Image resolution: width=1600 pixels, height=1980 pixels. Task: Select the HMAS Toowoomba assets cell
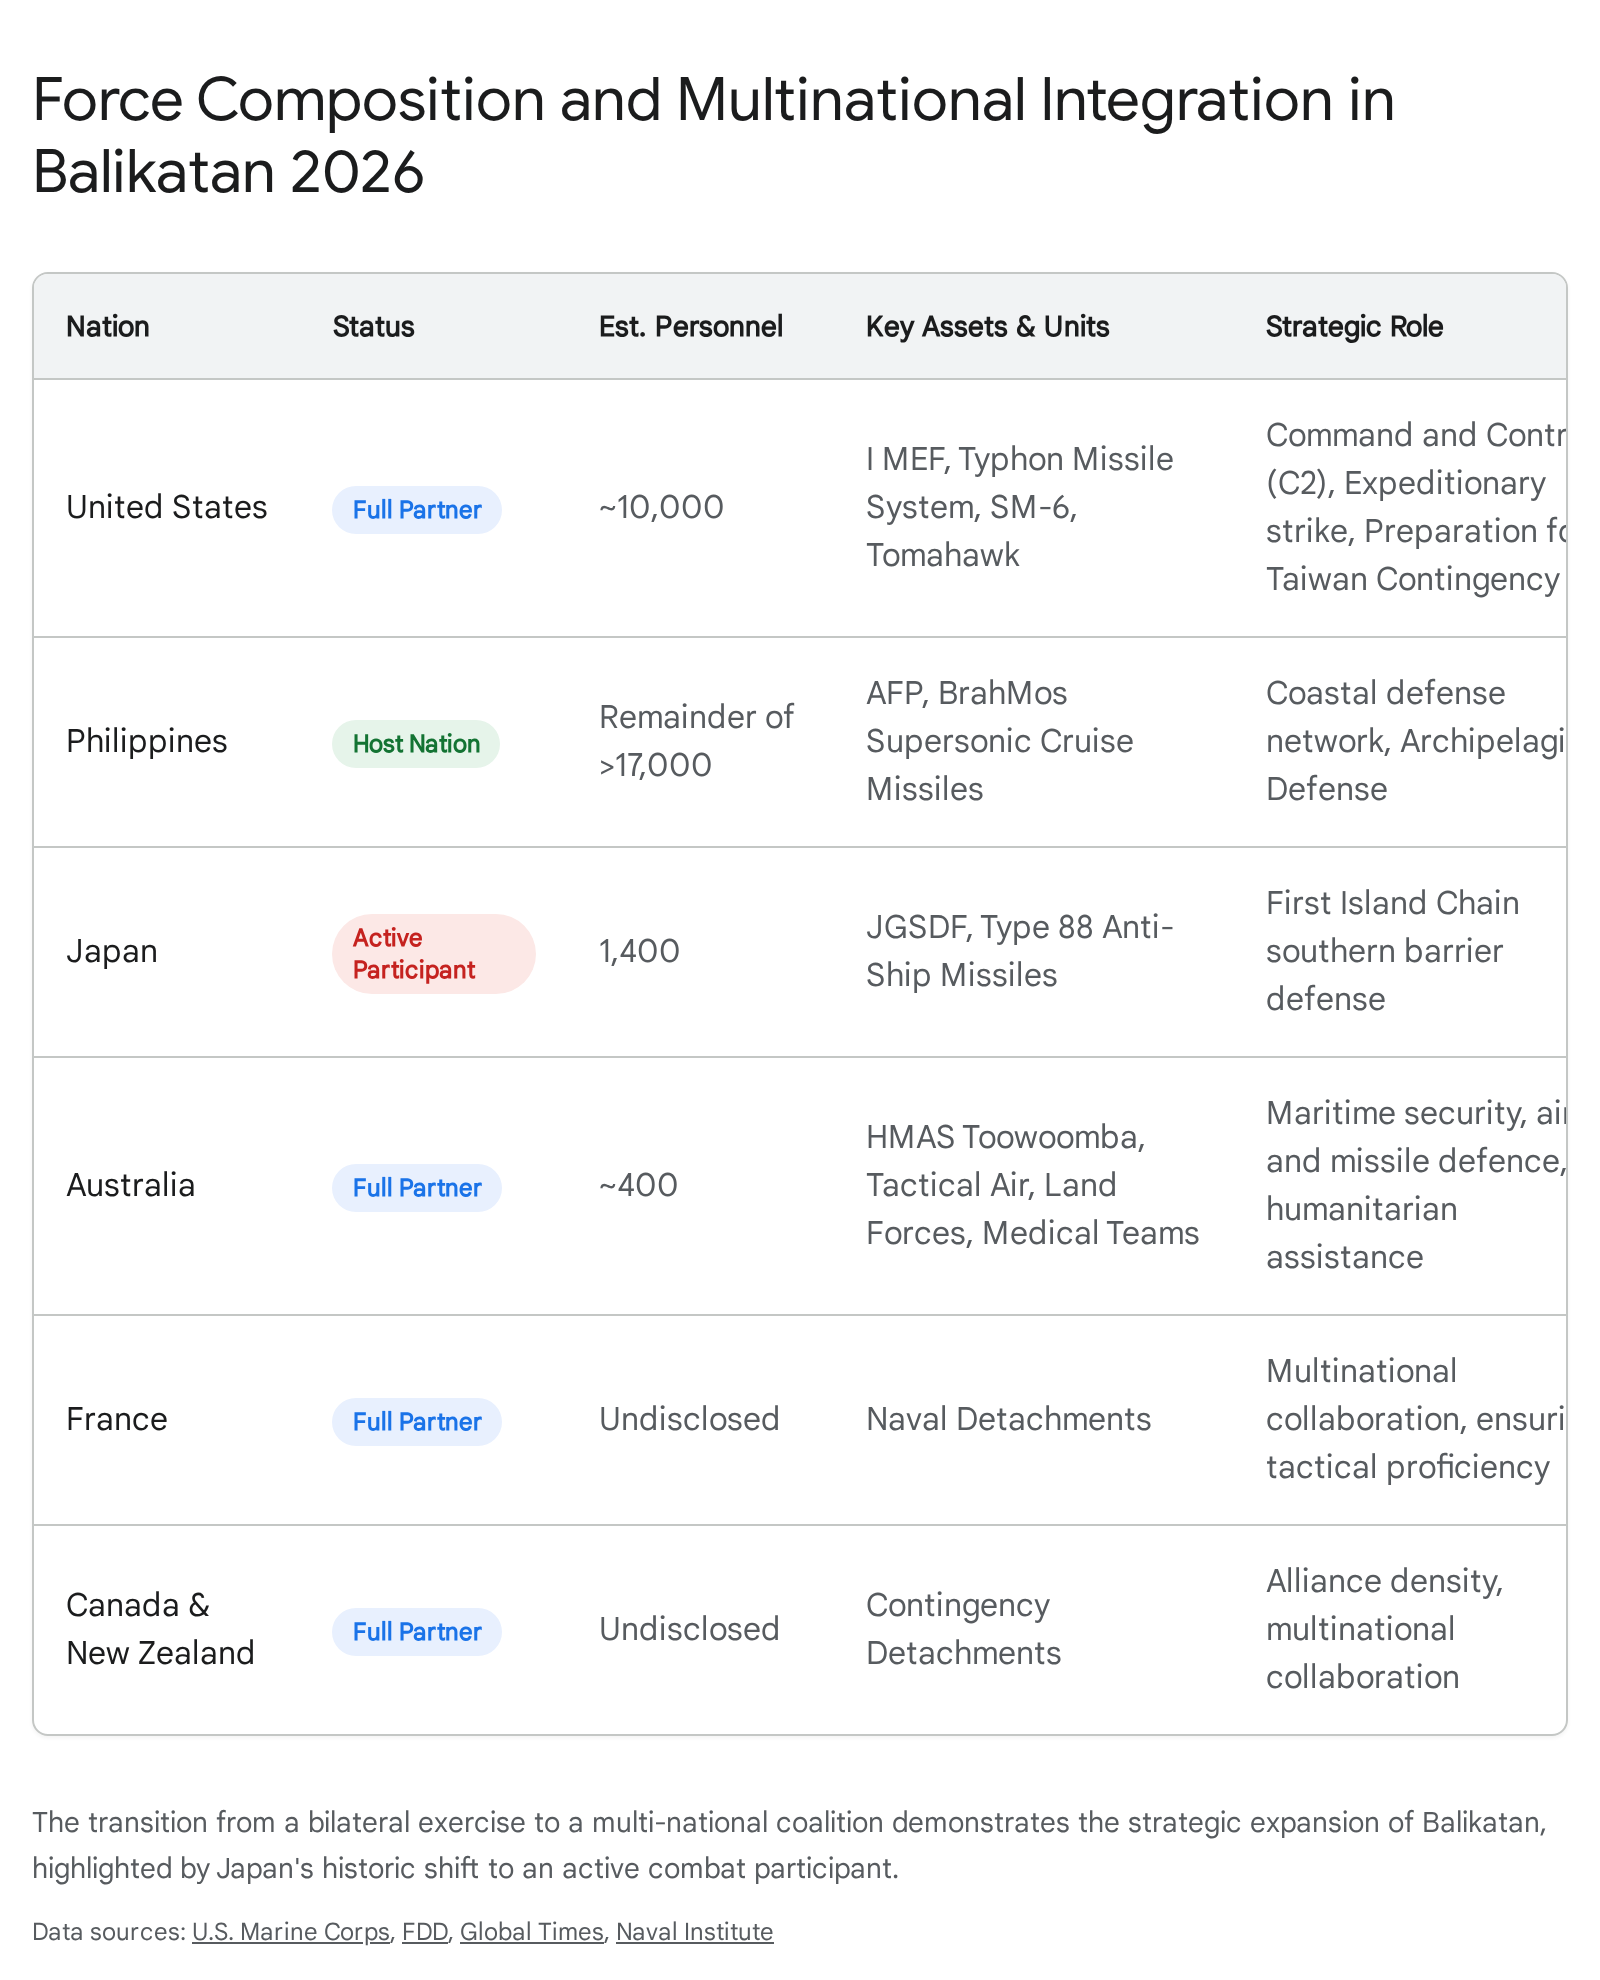[1032, 1185]
